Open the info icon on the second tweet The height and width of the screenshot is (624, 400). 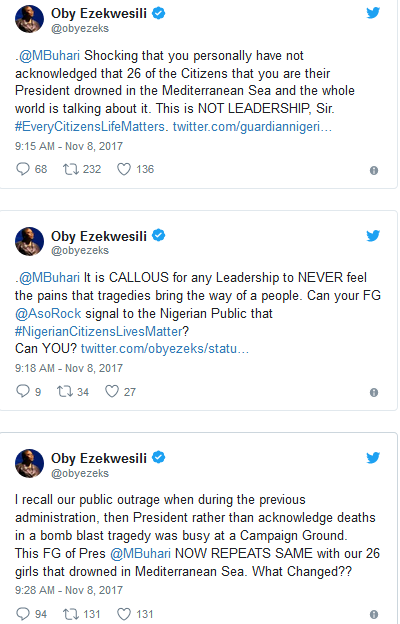tap(374, 392)
